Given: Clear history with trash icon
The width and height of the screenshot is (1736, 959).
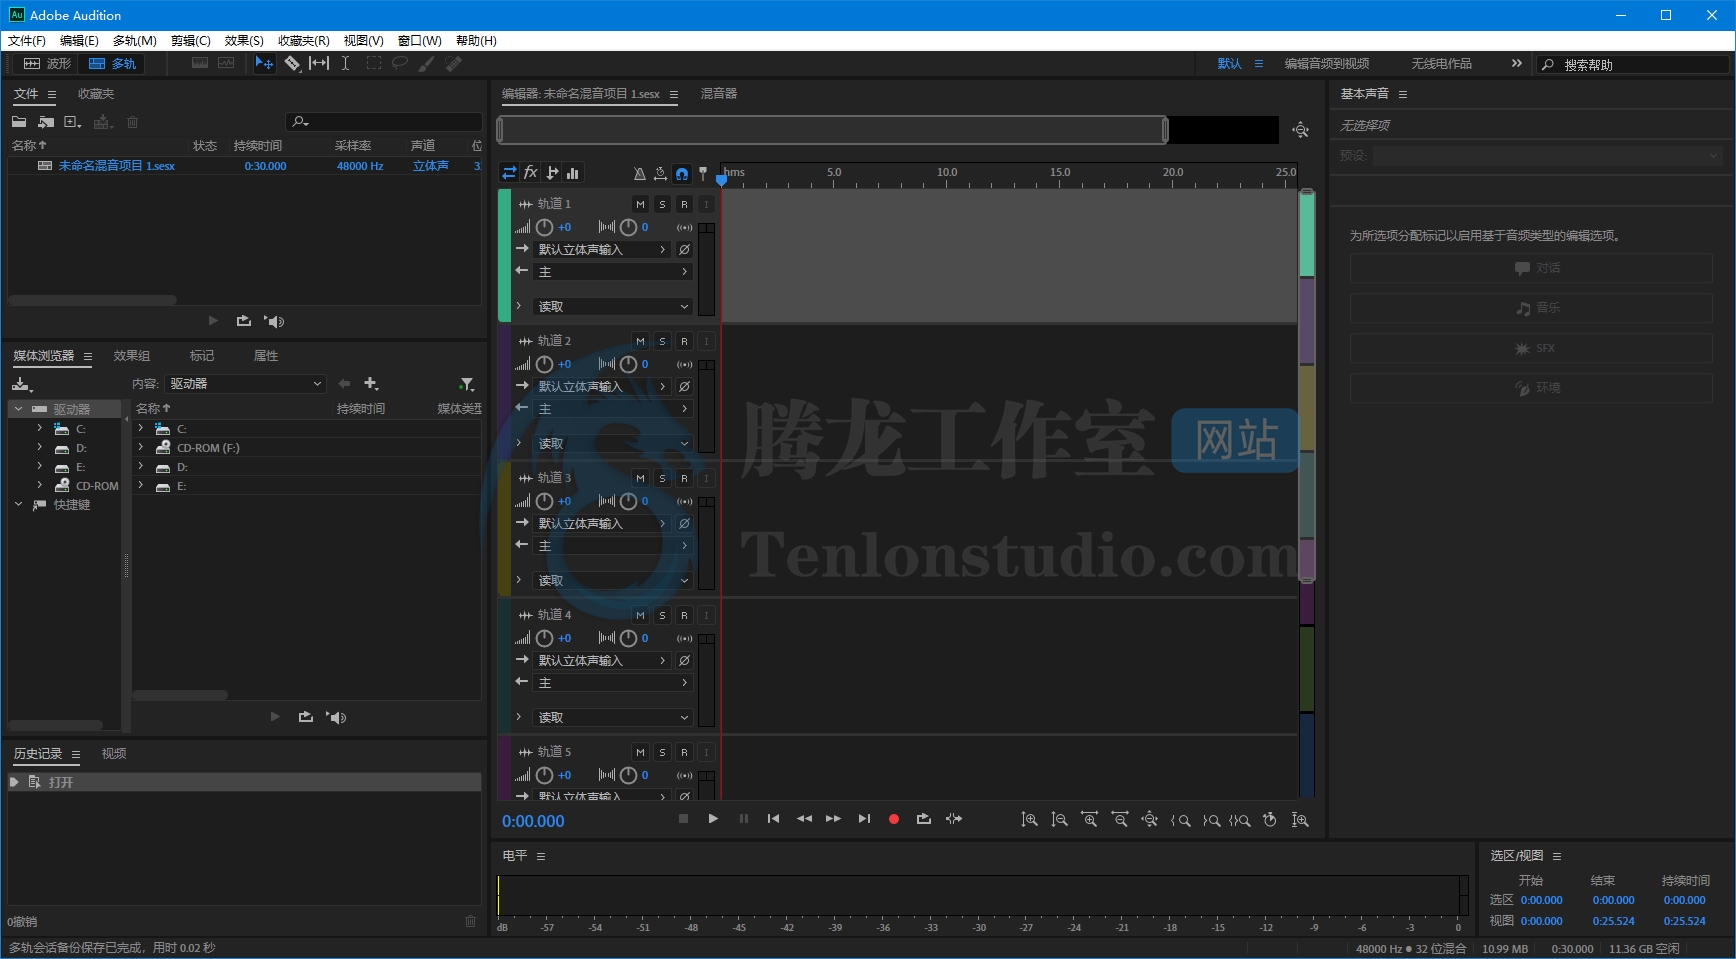Looking at the screenshot, I should [x=470, y=921].
